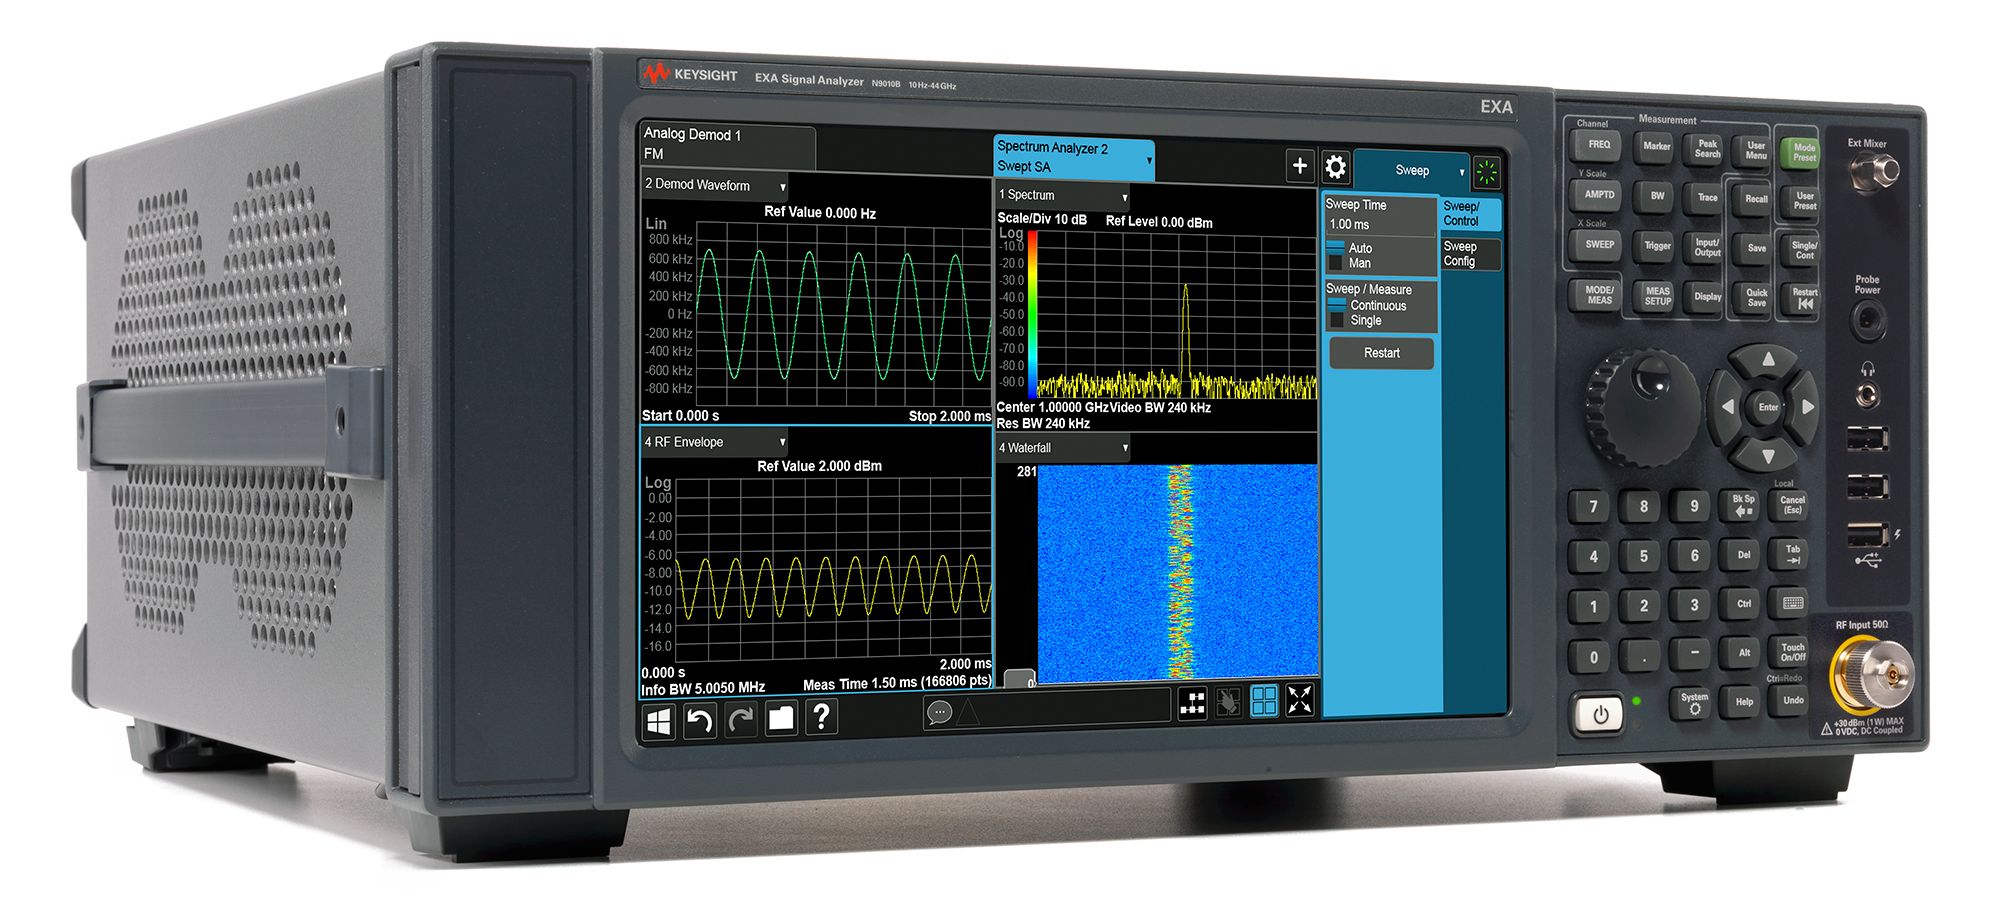Push the MEAS SETUP hardkey
Viewport: 2000px width, 912px height.
coord(1657,296)
